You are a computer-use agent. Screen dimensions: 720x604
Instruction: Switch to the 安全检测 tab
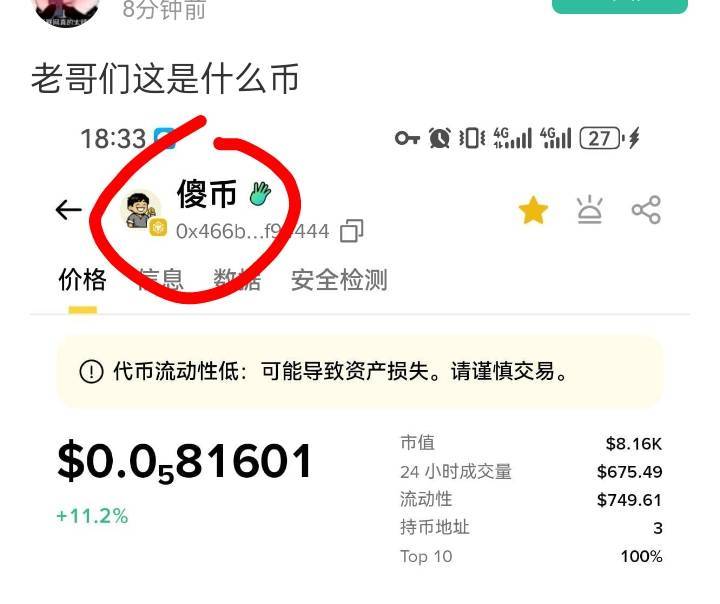click(x=339, y=280)
